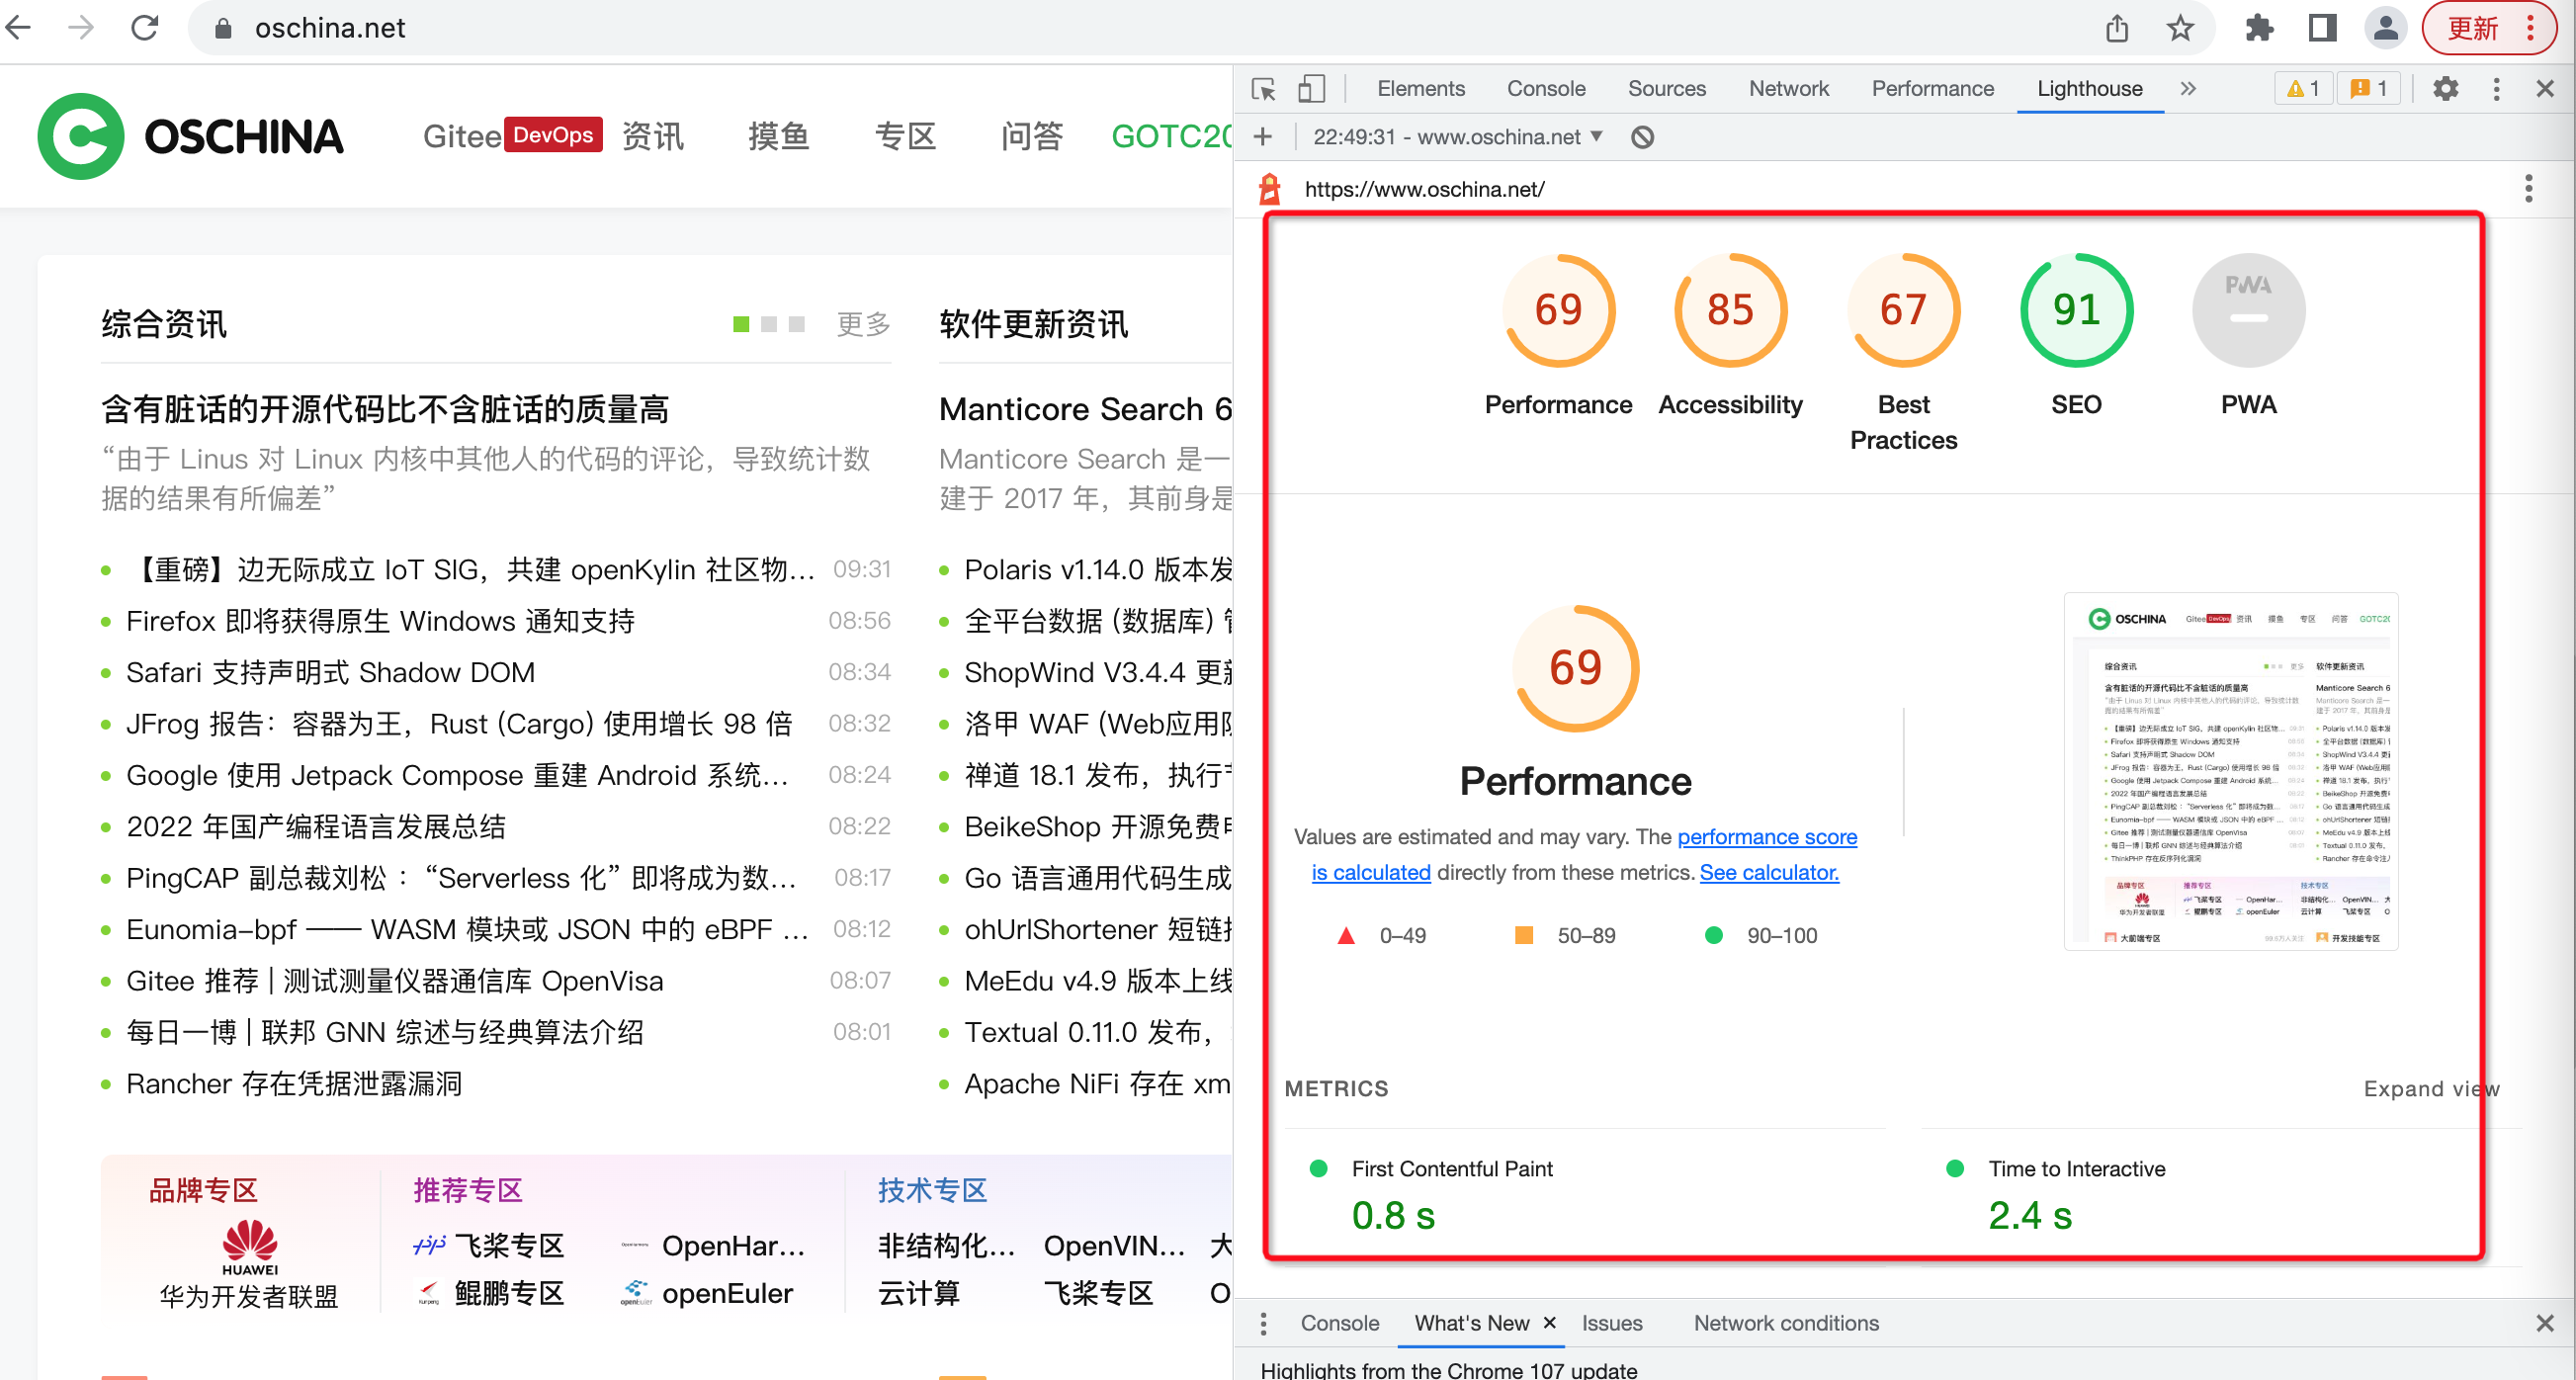Toggle the browser side panel icon

pos(2322,28)
